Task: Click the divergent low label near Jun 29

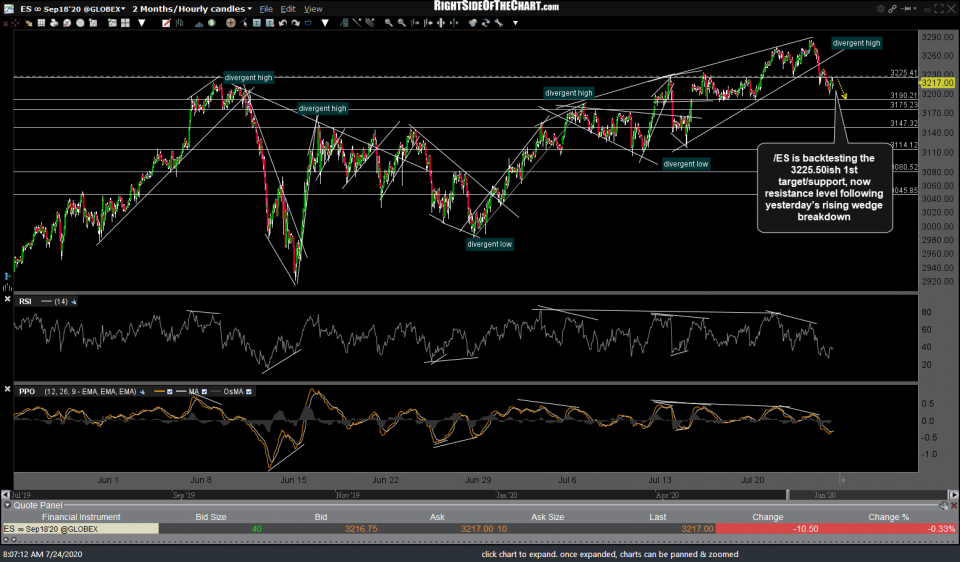Action: (x=489, y=244)
